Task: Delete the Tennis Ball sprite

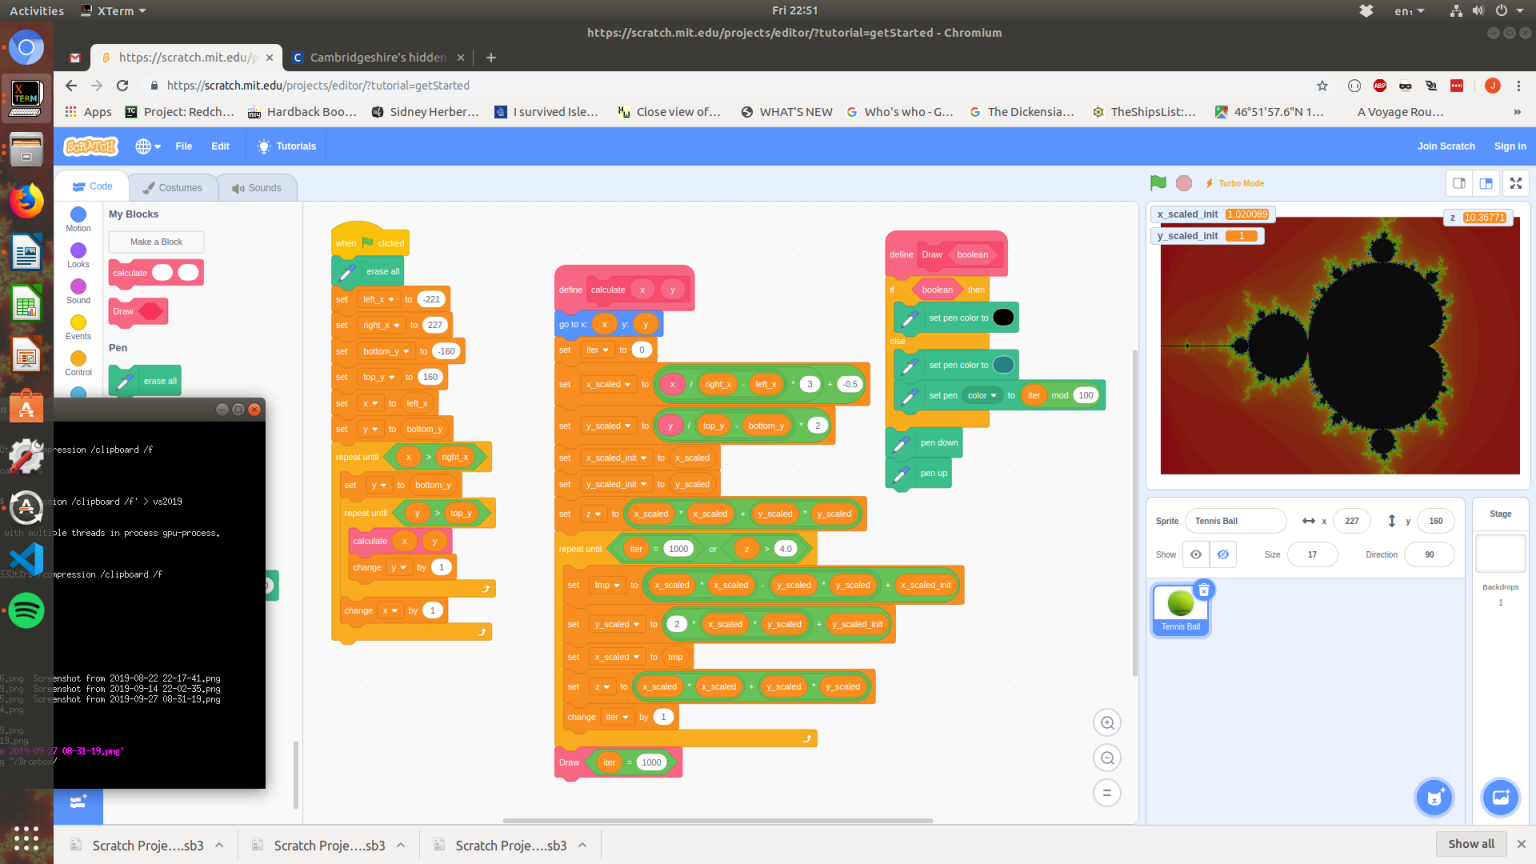Action: click(1204, 590)
